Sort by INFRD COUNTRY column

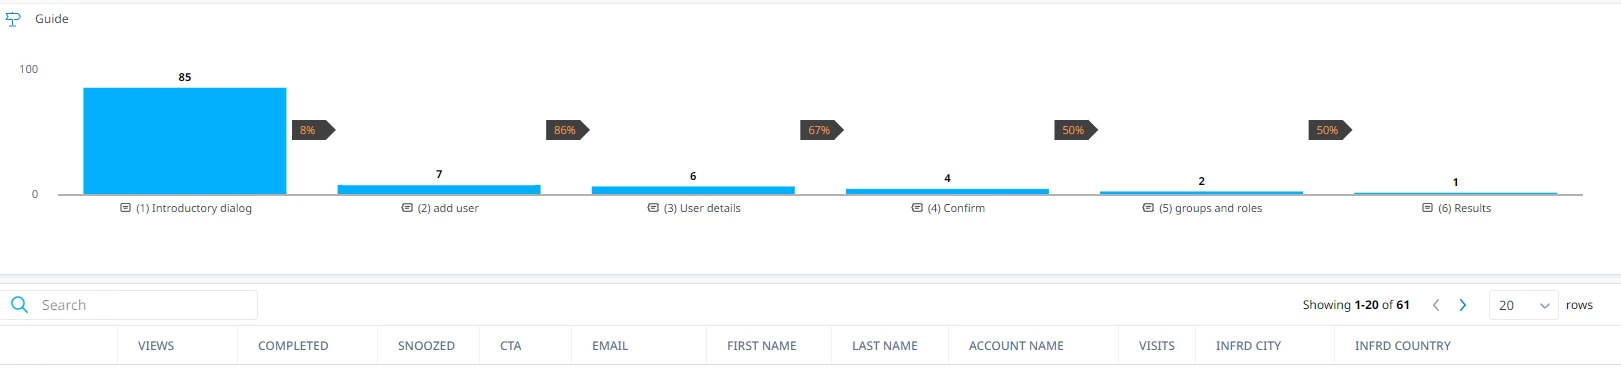(x=1403, y=346)
